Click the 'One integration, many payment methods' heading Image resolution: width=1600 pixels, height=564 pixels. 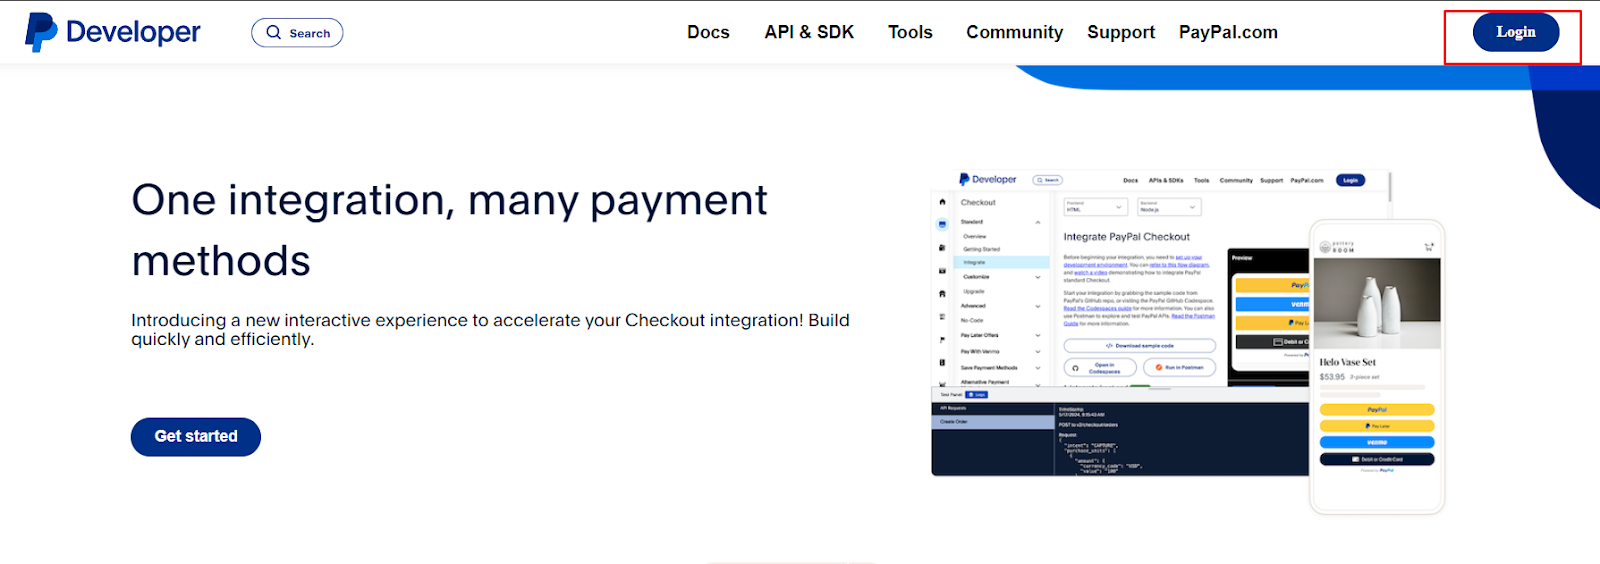click(450, 230)
